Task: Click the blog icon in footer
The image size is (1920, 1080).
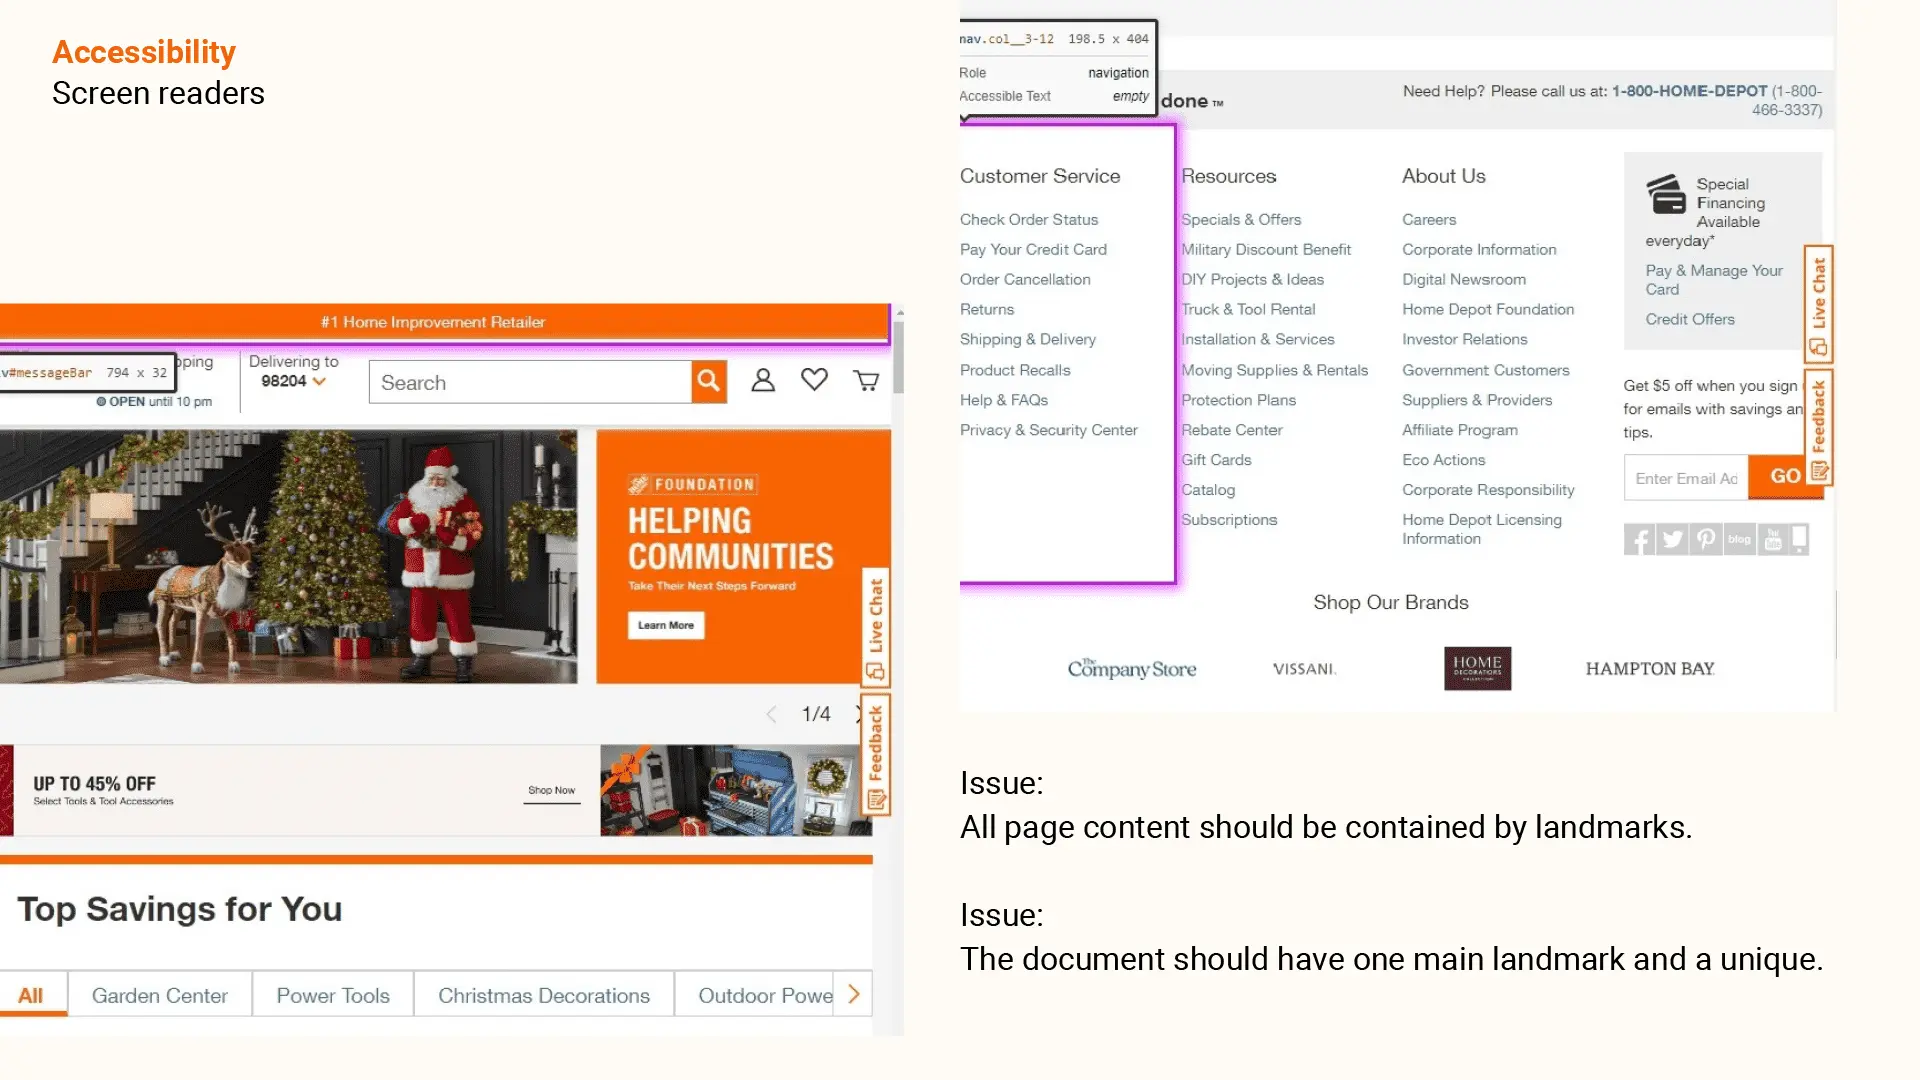Action: coord(1740,540)
